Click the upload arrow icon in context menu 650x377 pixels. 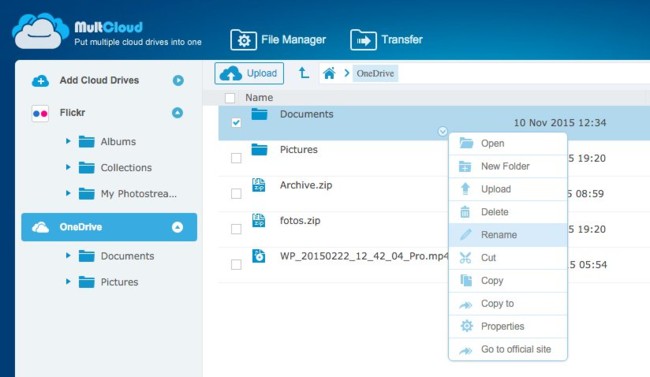pos(465,189)
